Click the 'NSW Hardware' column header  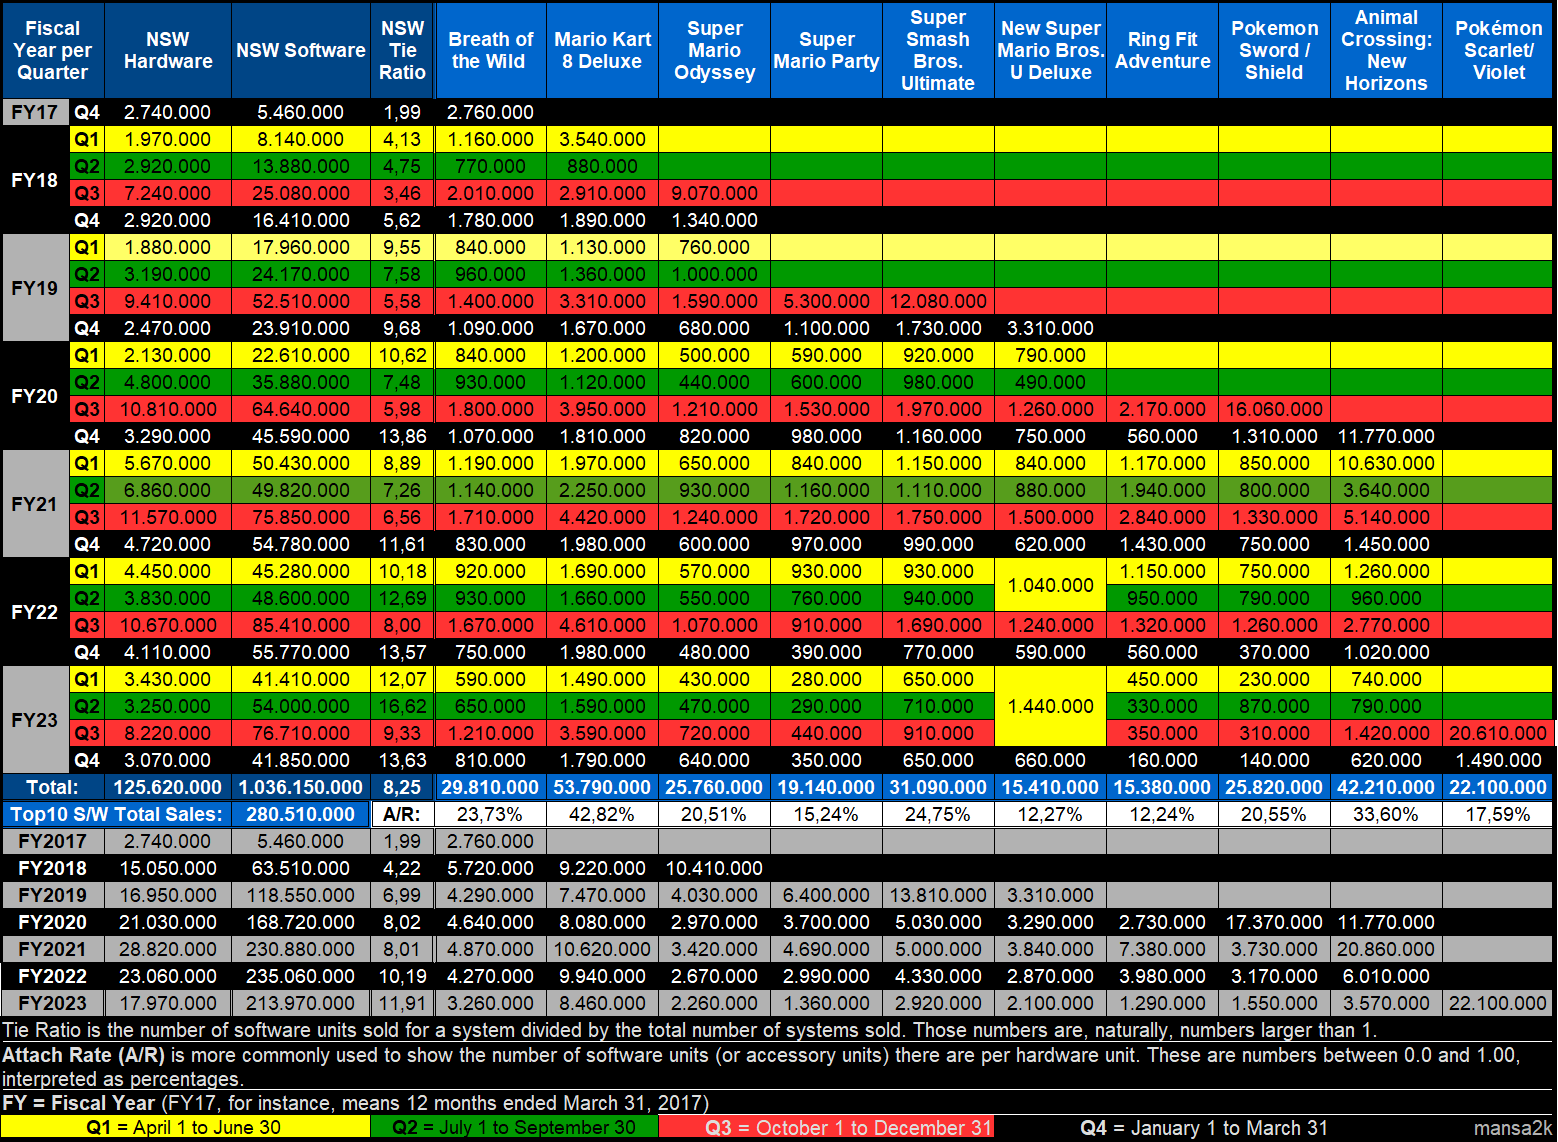168,50
